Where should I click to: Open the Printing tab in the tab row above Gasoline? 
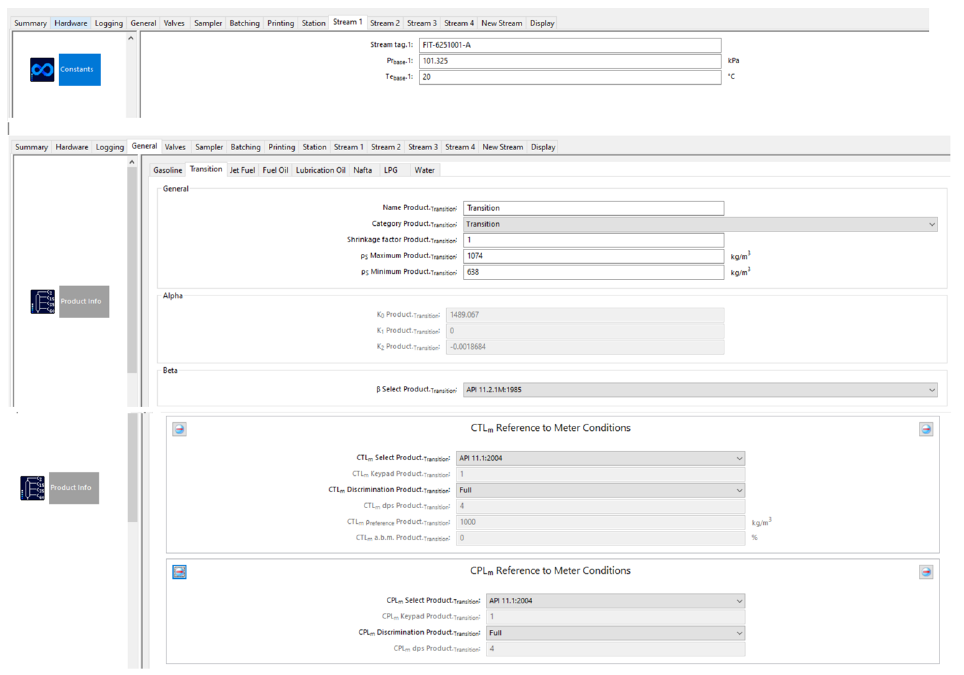pyautogui.click(x=282, y=148)
